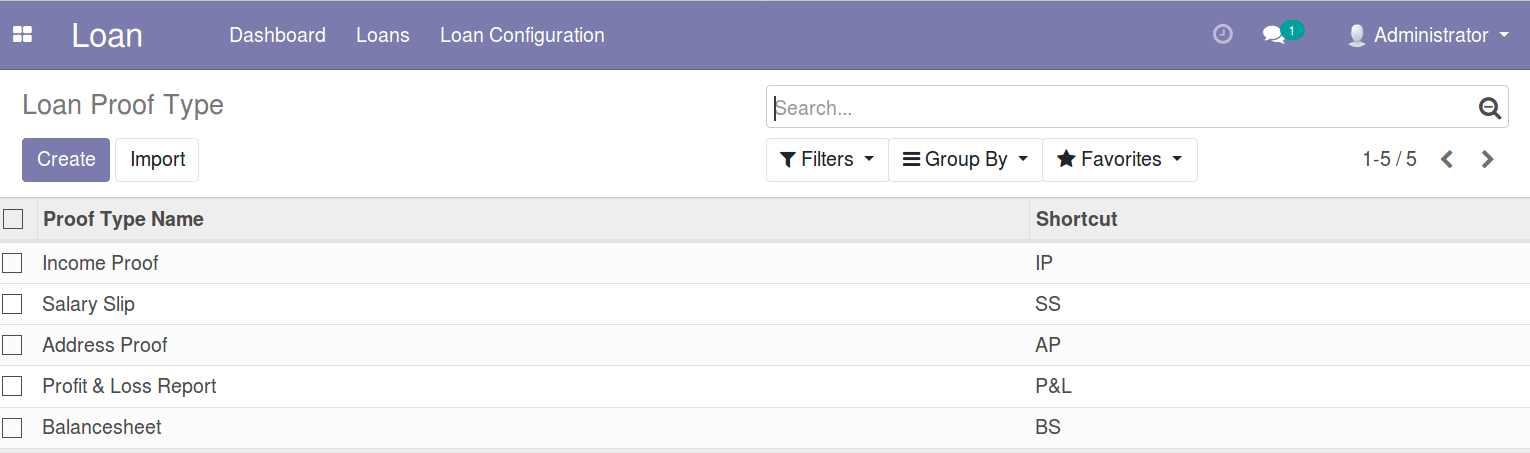Expand the Favorites dropdown
Screen dimensions: 1530x453
pos(1120,160)
